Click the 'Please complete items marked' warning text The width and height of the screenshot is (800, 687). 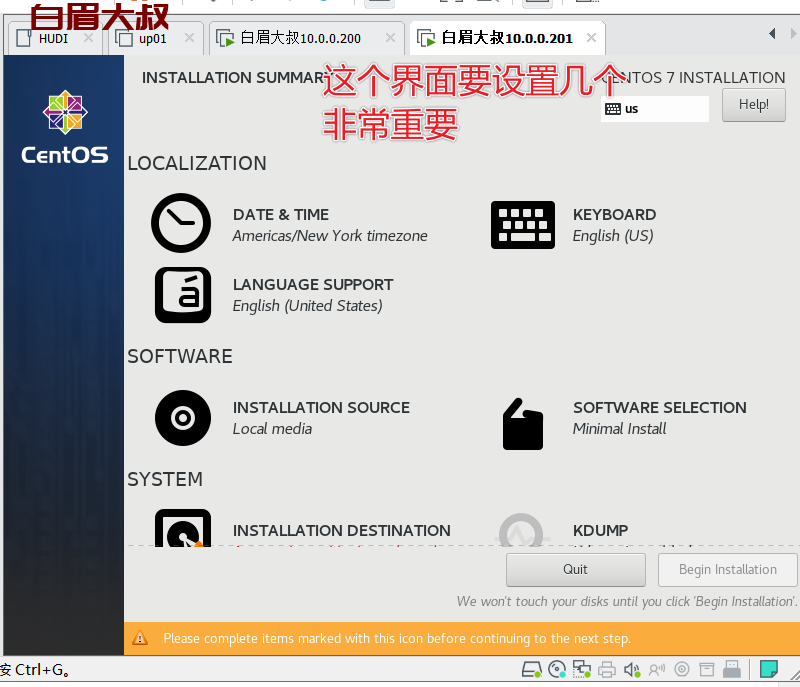[x=397, y=639]
